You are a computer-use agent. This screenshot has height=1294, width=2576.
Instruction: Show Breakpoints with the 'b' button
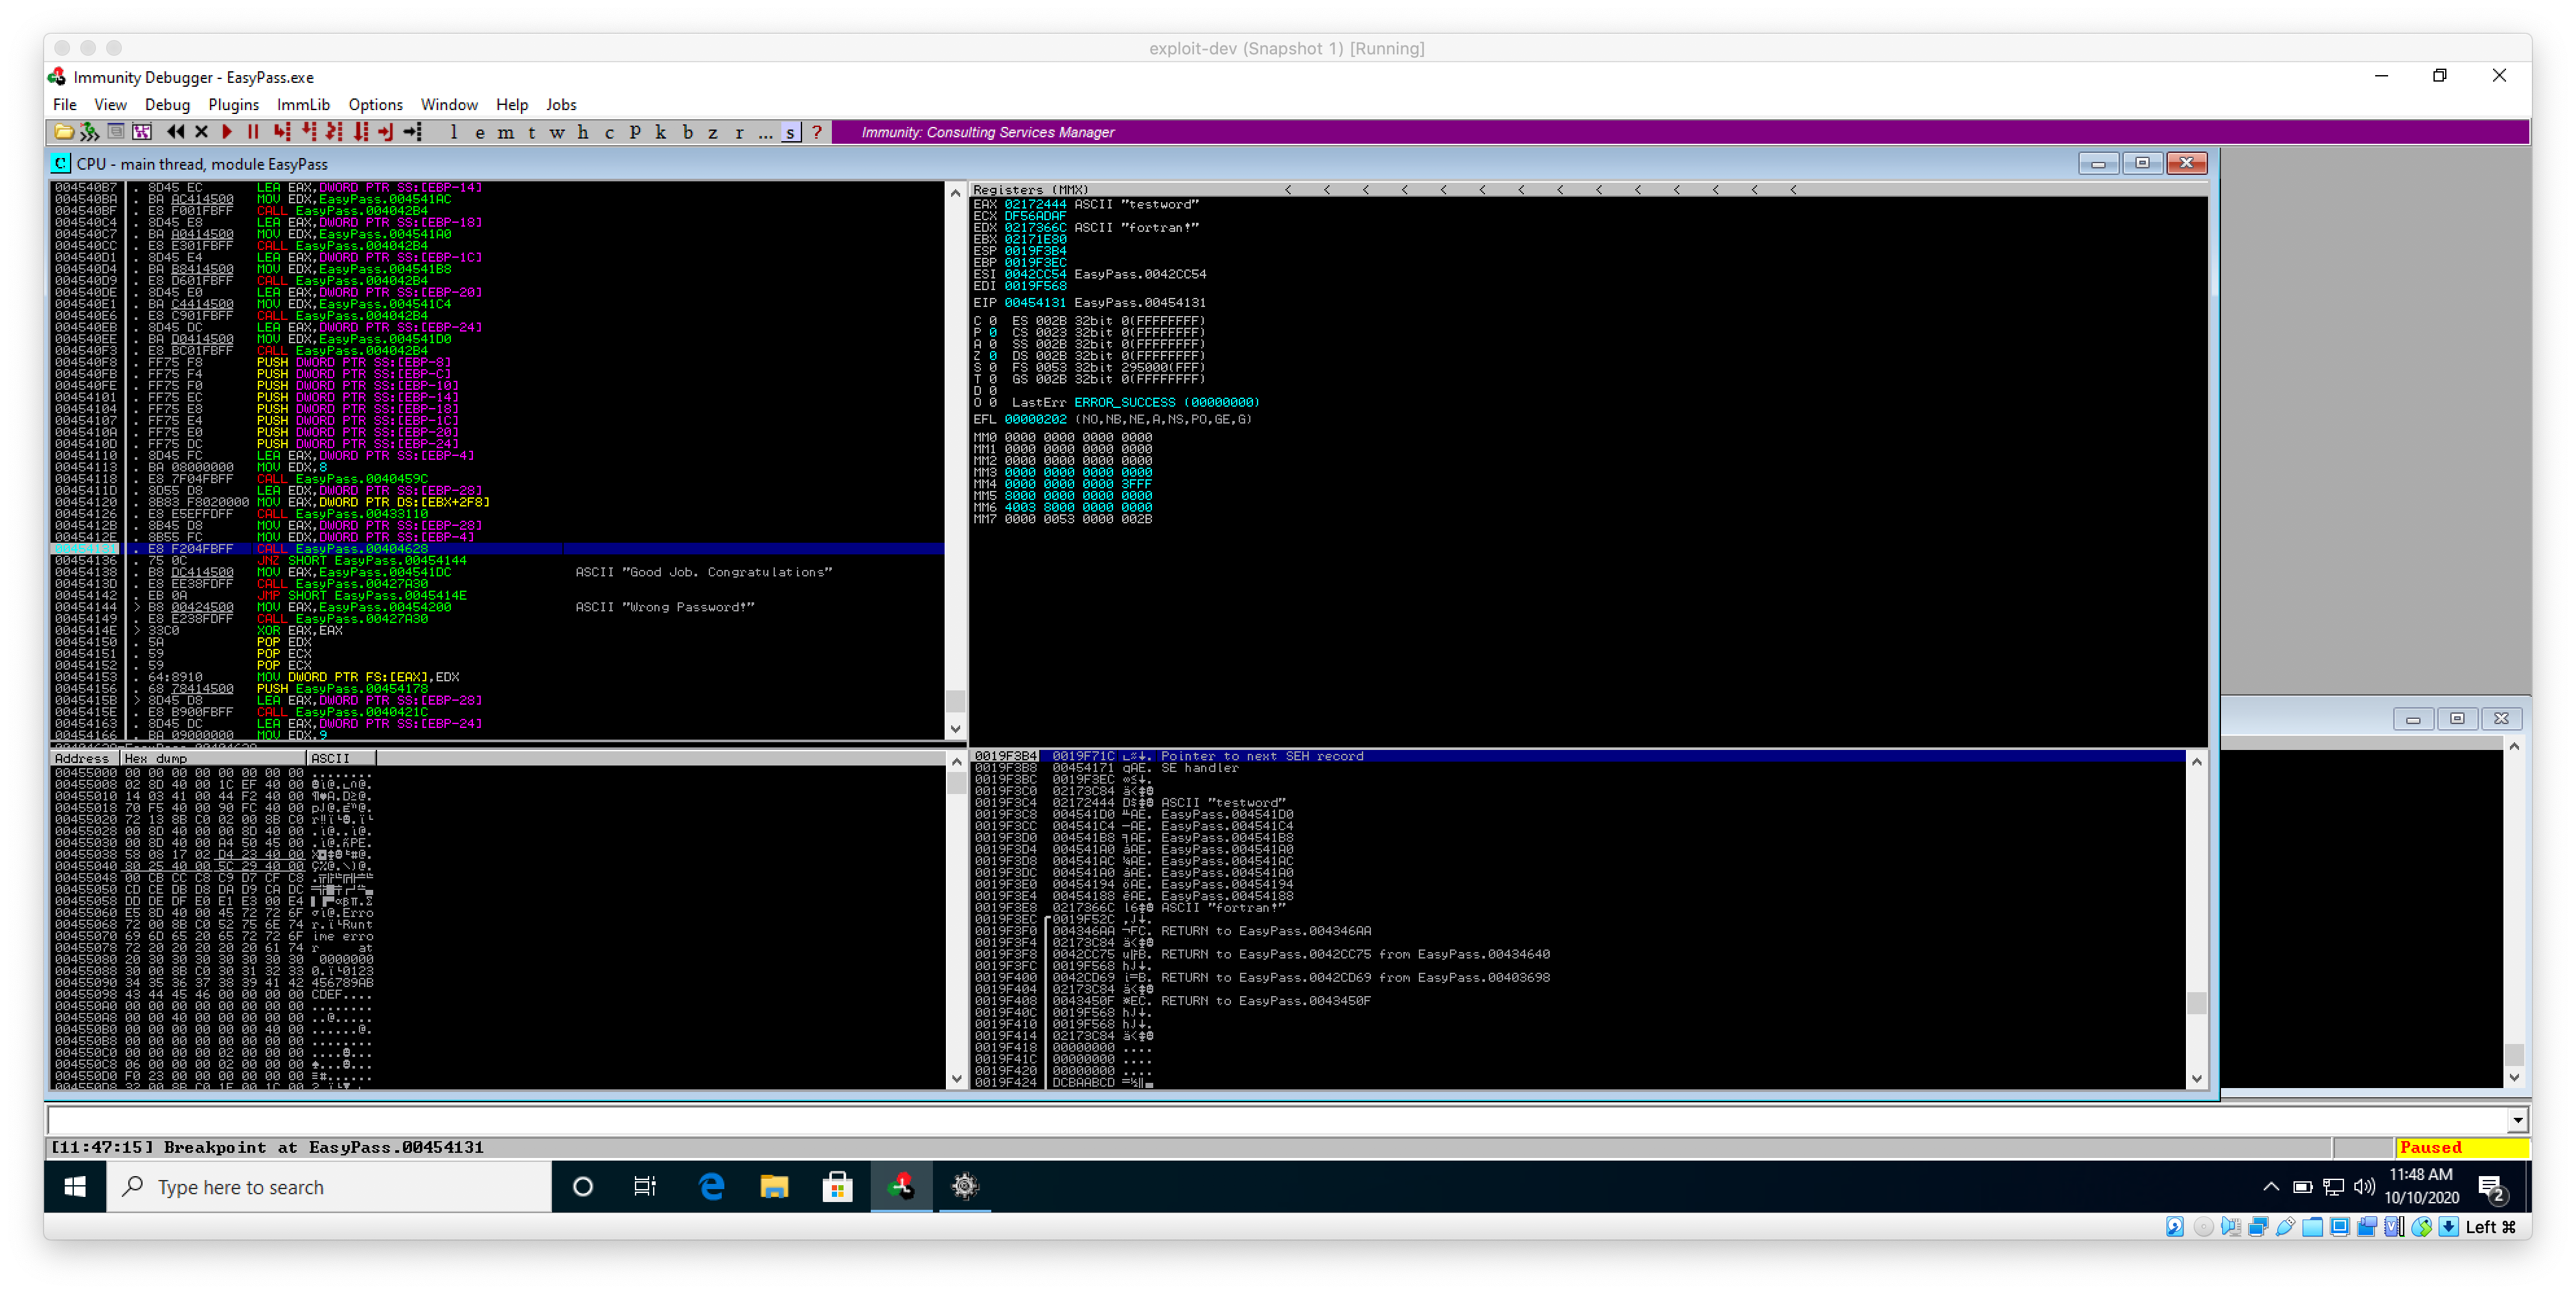tap(687, 132)
